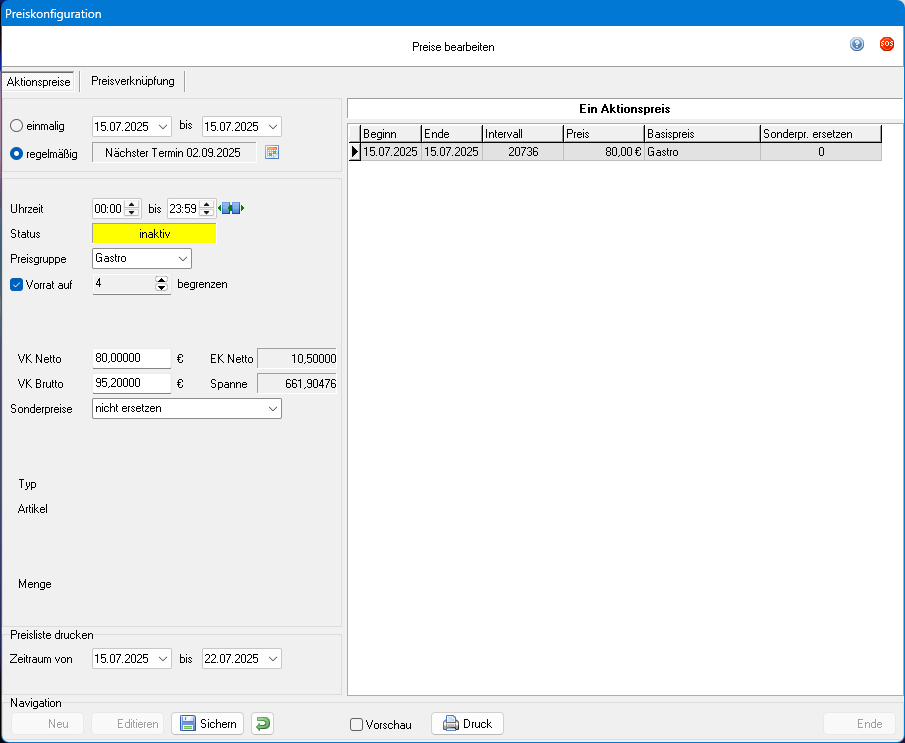Click into the VK Netto price field
This screenshot has height=743, width=905.
point(131,358)
